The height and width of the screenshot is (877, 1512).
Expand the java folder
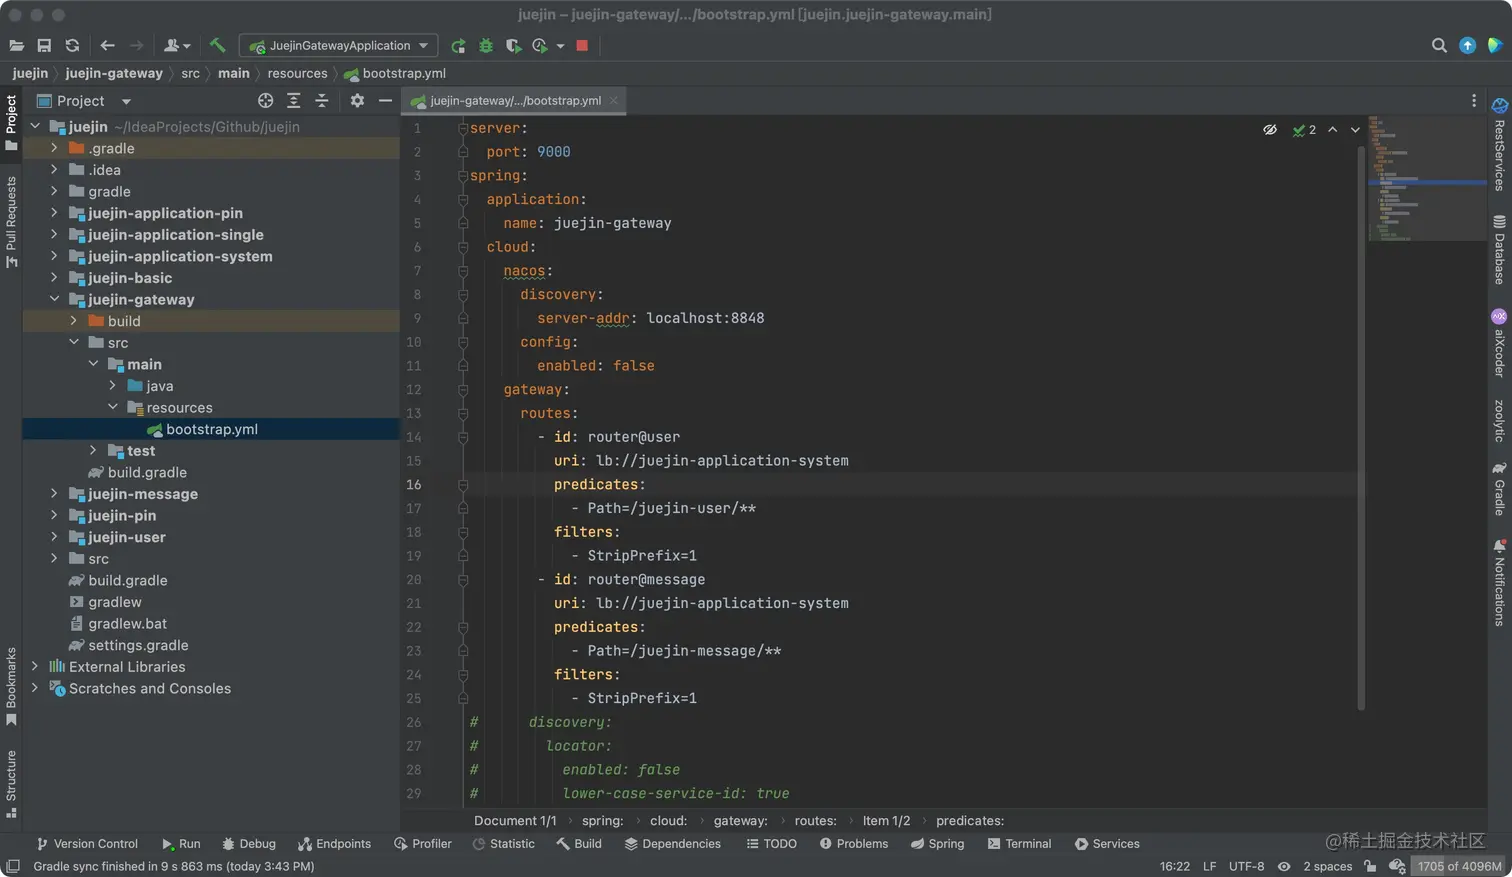112,386
